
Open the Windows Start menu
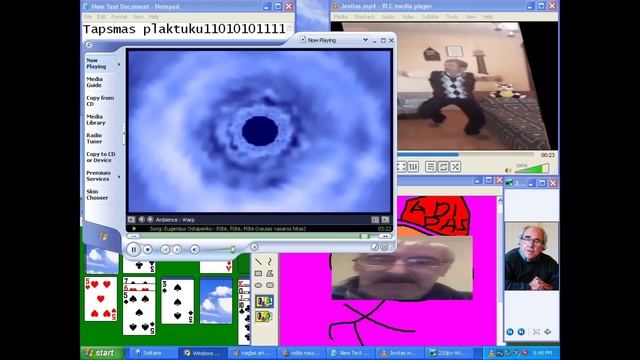point(102,353)
